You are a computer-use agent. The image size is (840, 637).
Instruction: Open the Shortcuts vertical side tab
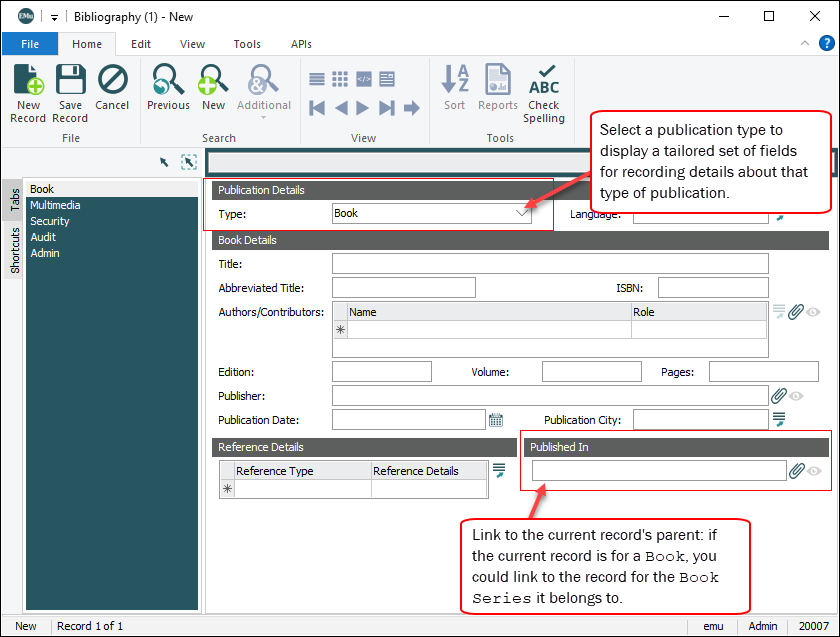click(15, 250)
